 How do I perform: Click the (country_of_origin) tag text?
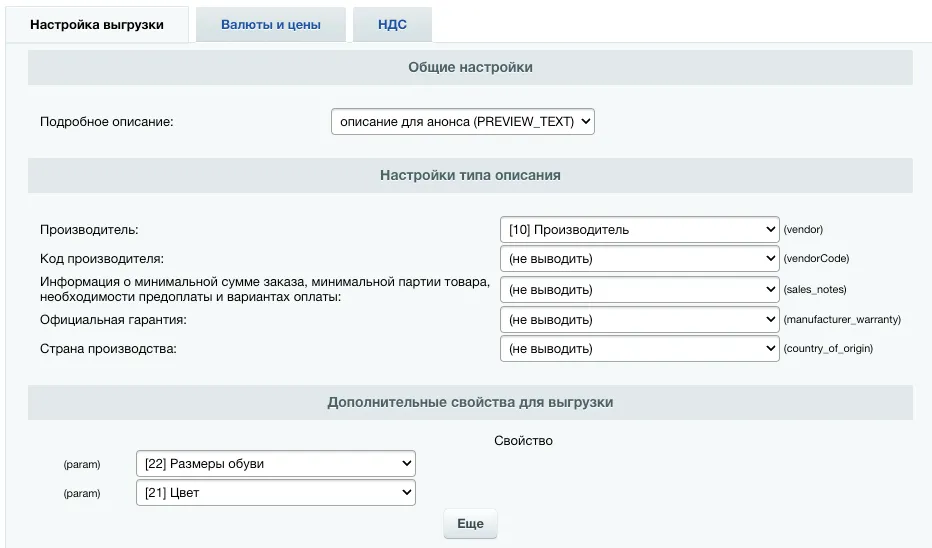coord(828,348)
